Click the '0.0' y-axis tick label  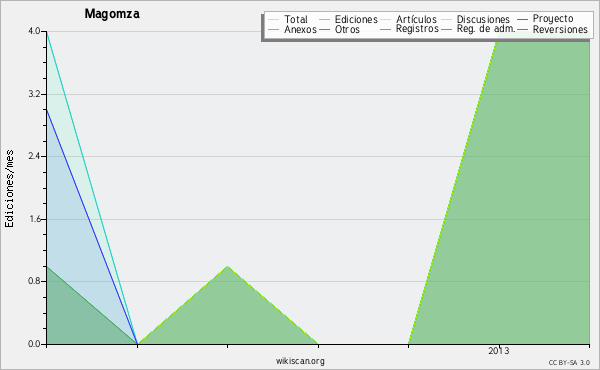[x=34, y=344]
